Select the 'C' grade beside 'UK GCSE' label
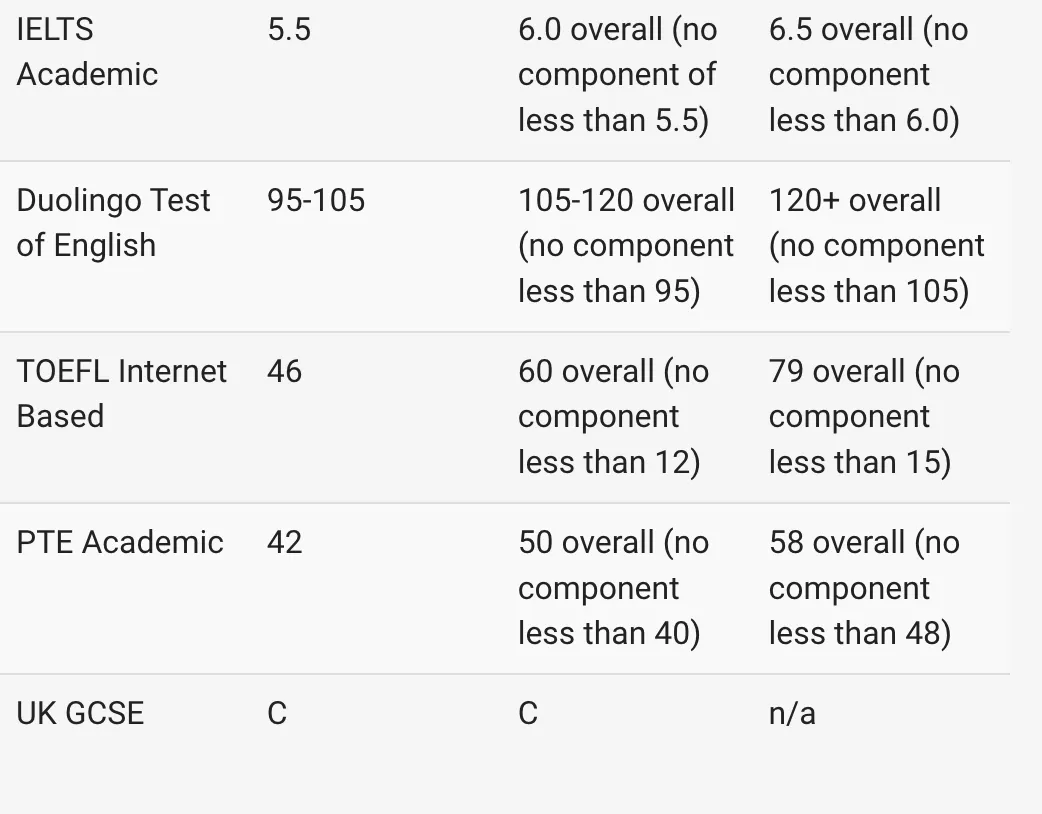This screenshot has height=814, width=1042. click(x=277, y=713)
